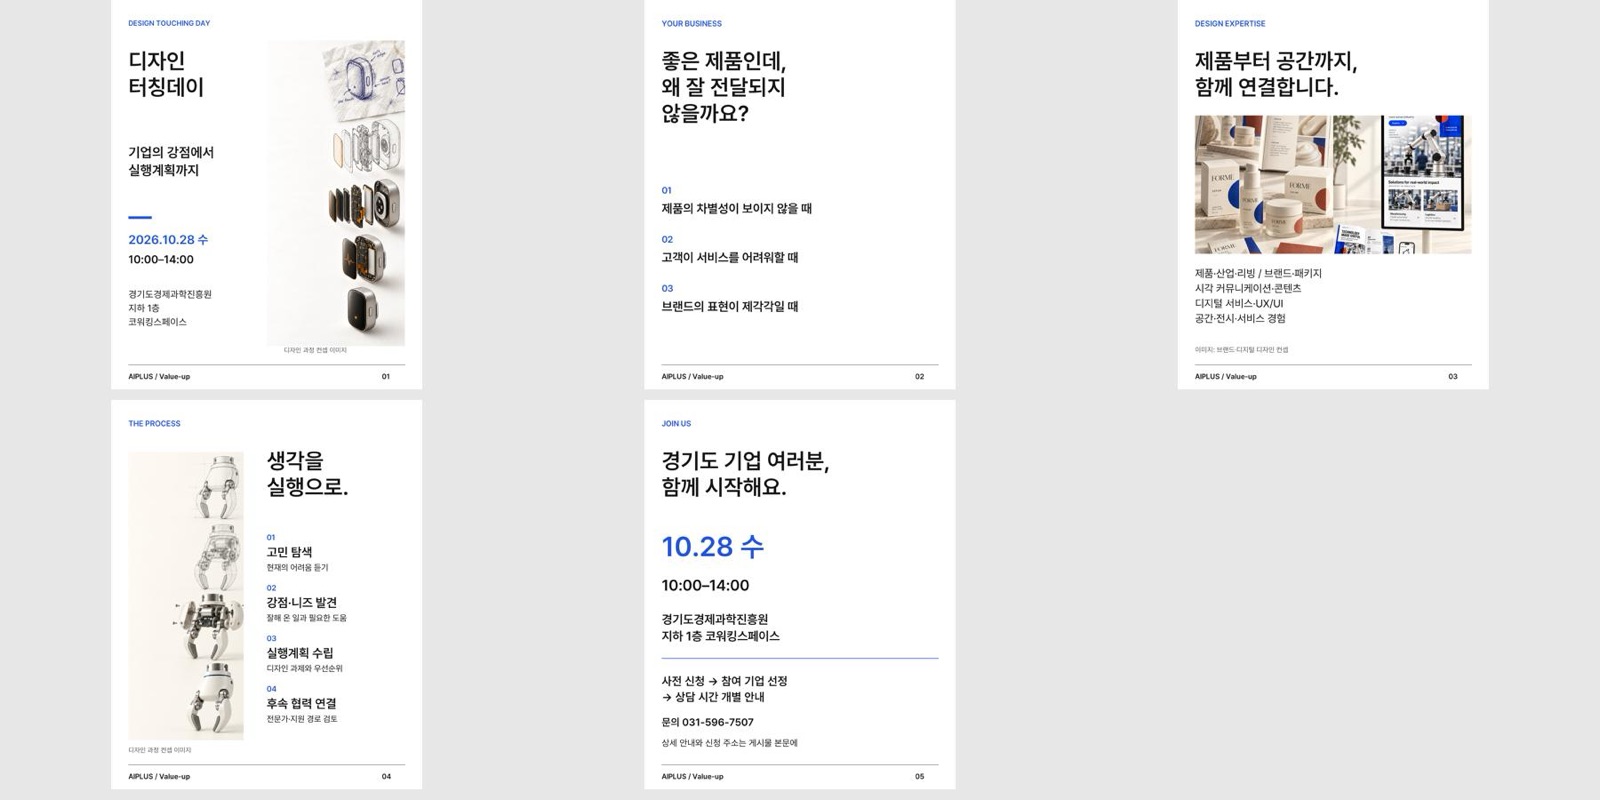
Task: Select the DESIGN TOUCHING DAY header label
Action: tap(169, 23)
